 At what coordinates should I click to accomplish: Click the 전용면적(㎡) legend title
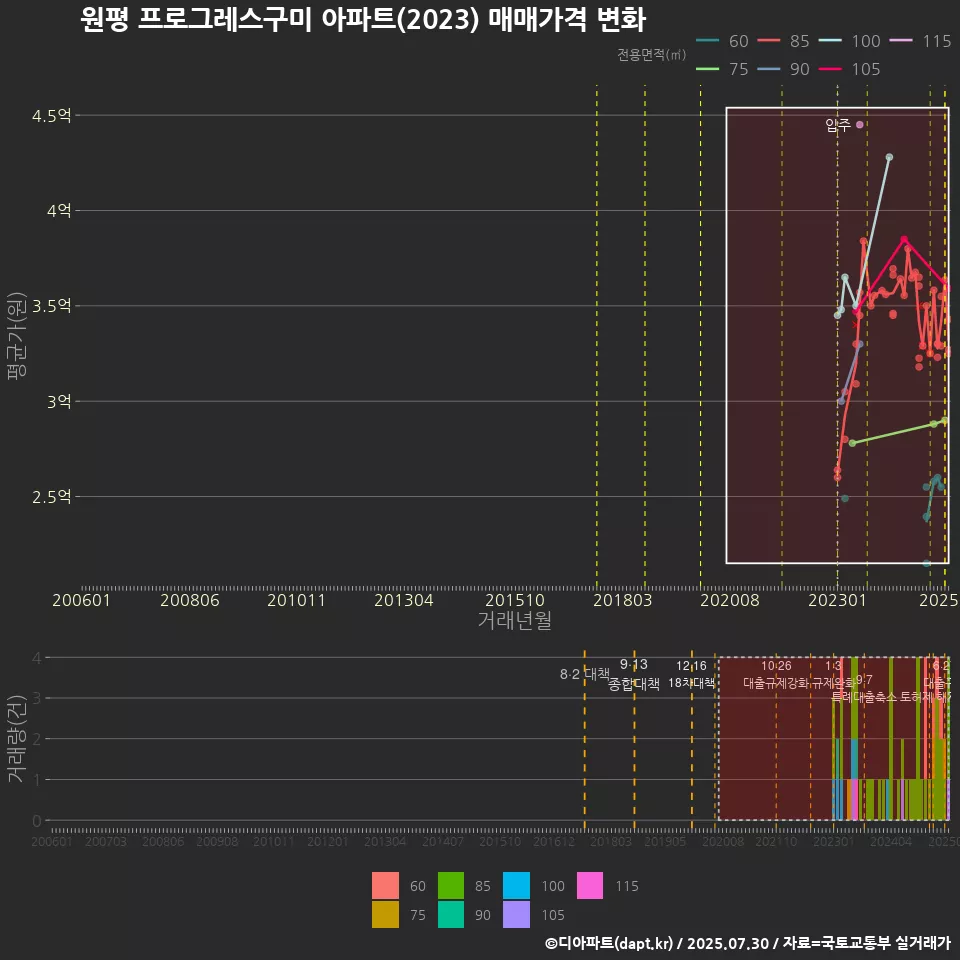coord(651,54)
